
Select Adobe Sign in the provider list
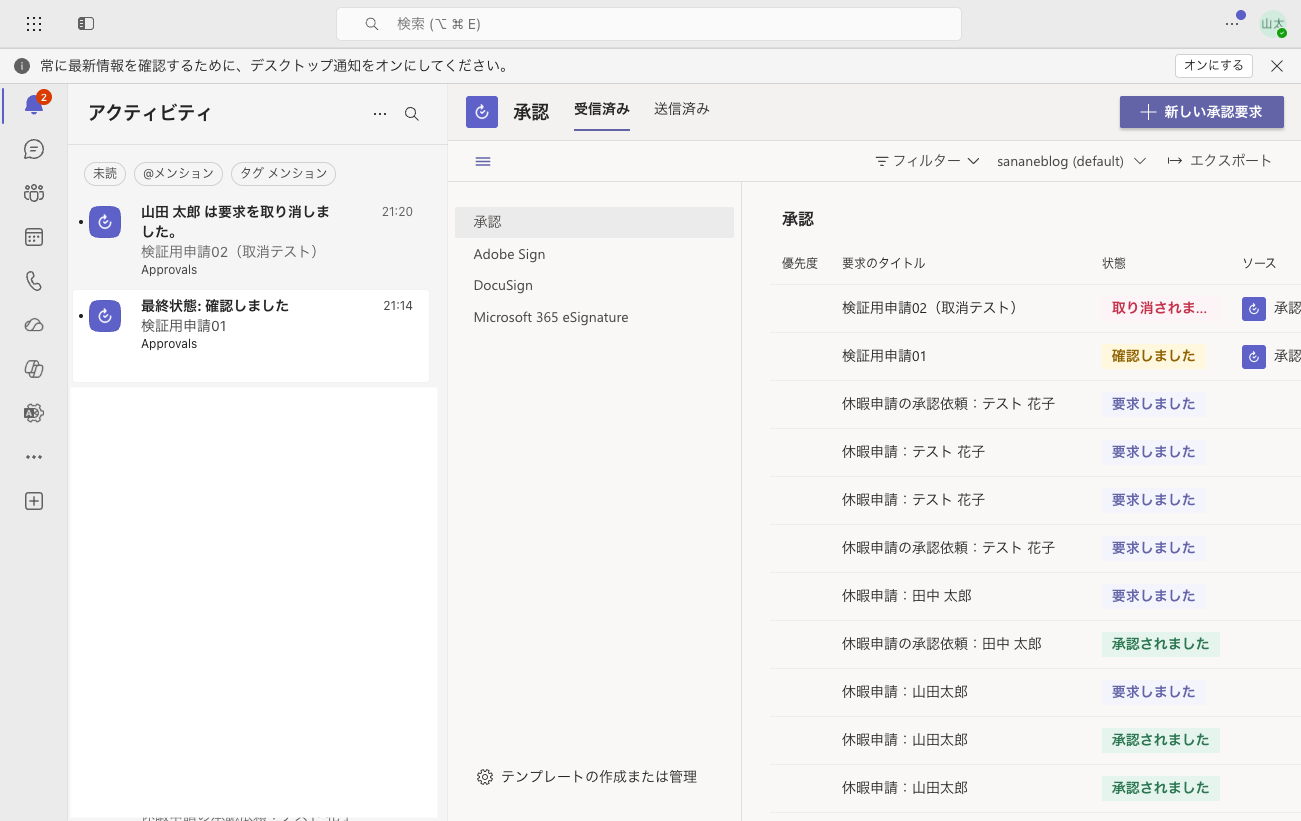[x=594, y=254]
